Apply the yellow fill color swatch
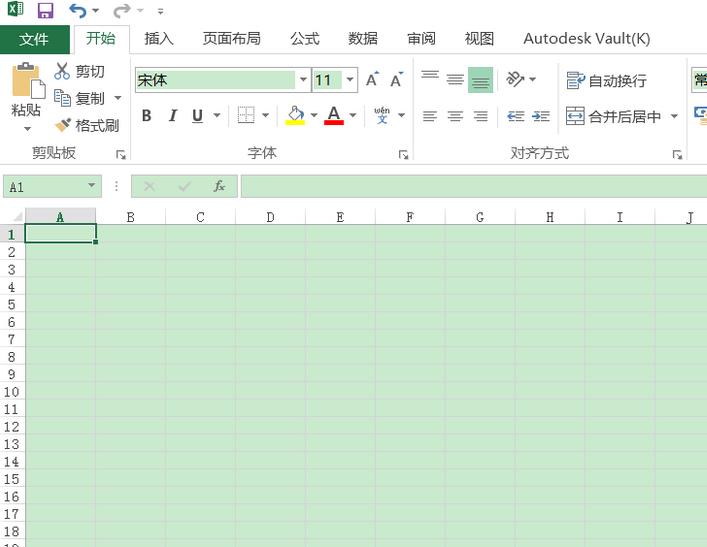 [295, 116]
